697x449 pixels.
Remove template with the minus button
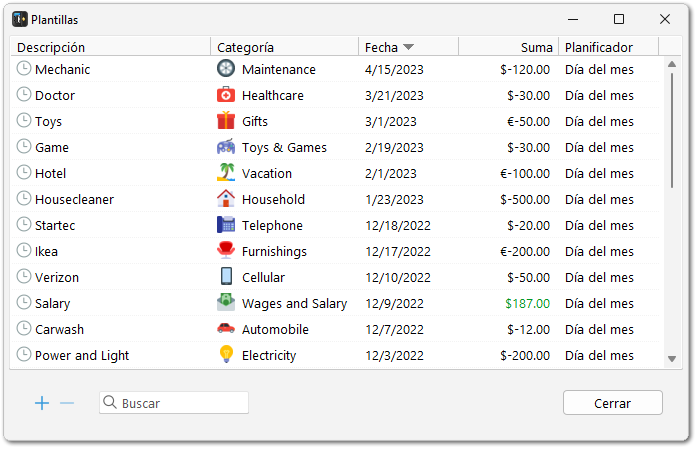point(67,403)
